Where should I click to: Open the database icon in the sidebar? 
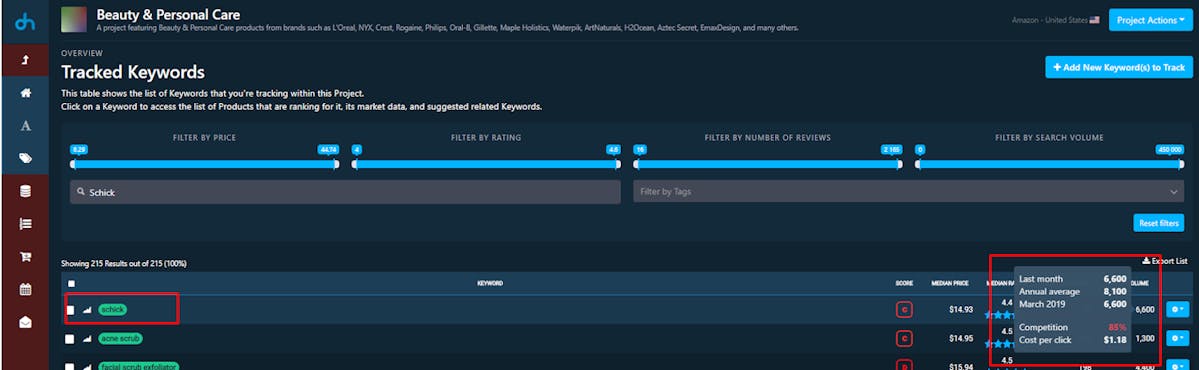coord(25,192)
